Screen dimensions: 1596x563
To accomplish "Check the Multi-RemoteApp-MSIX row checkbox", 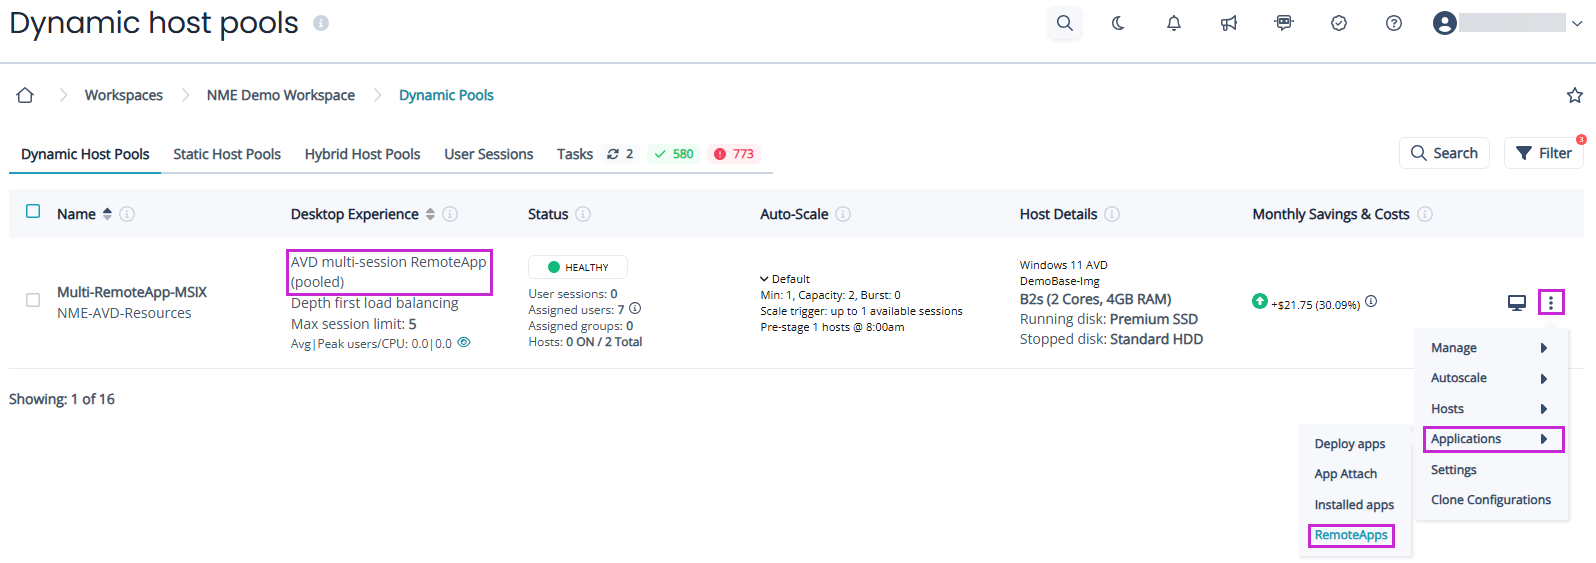I will pyautogui.click(x=33, y=300).
